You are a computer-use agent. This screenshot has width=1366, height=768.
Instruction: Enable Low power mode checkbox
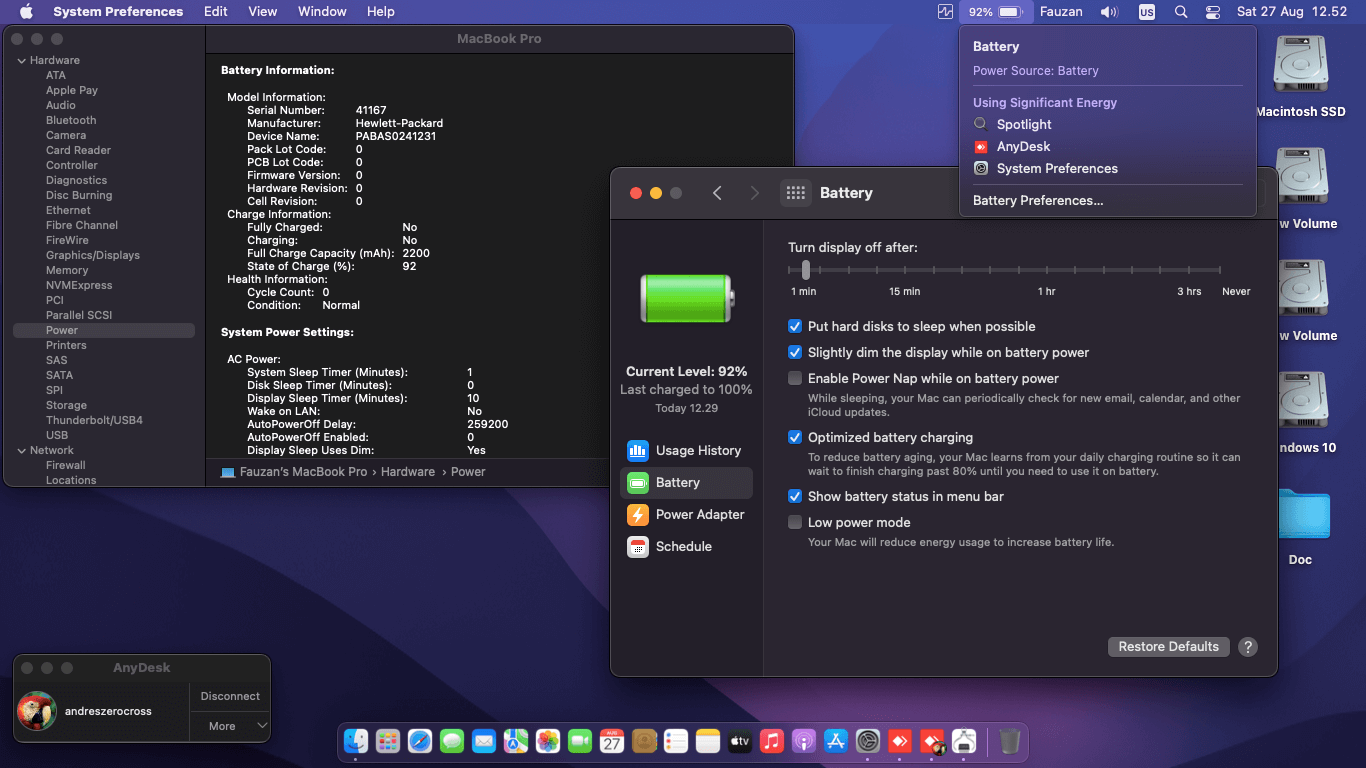coord(795,522)
